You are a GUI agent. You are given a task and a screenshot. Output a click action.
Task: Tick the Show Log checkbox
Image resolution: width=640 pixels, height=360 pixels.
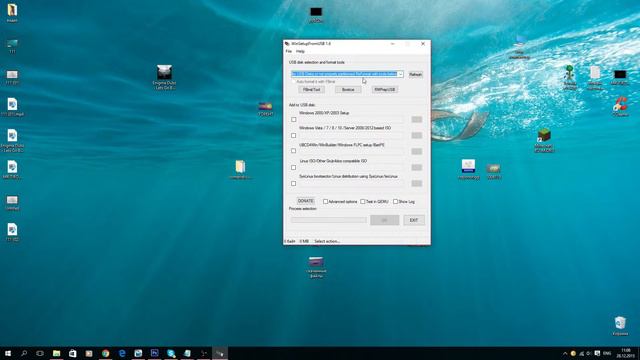coord(395,202)
